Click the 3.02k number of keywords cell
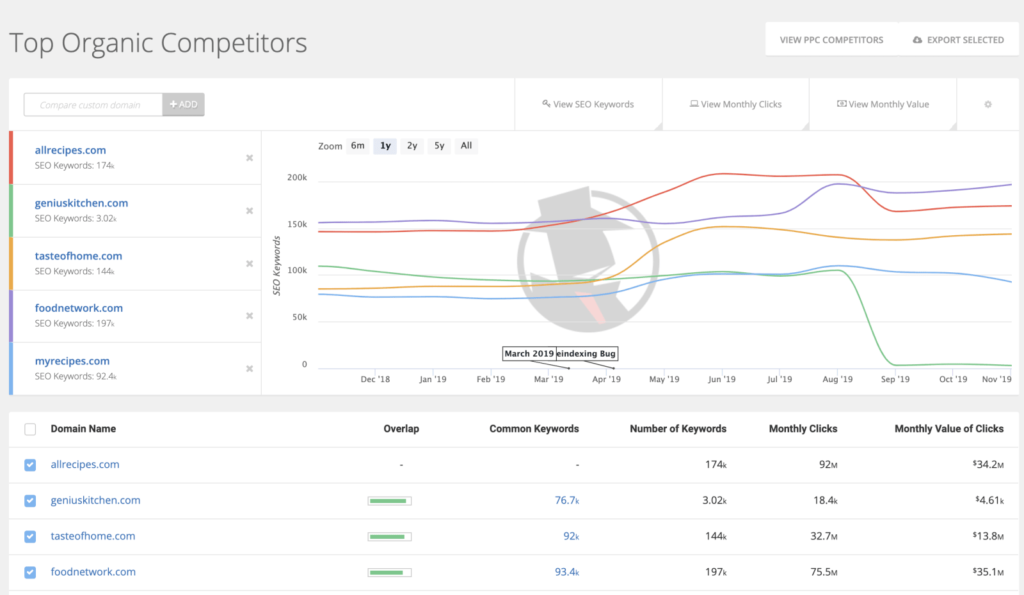Screen dimensions: 1024x595 coord(714,500)
